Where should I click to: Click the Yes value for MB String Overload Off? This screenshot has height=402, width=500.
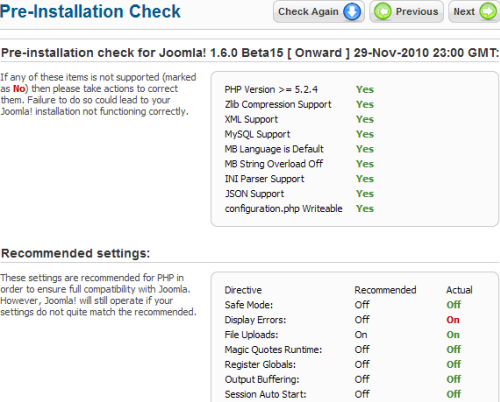[365, 164]
